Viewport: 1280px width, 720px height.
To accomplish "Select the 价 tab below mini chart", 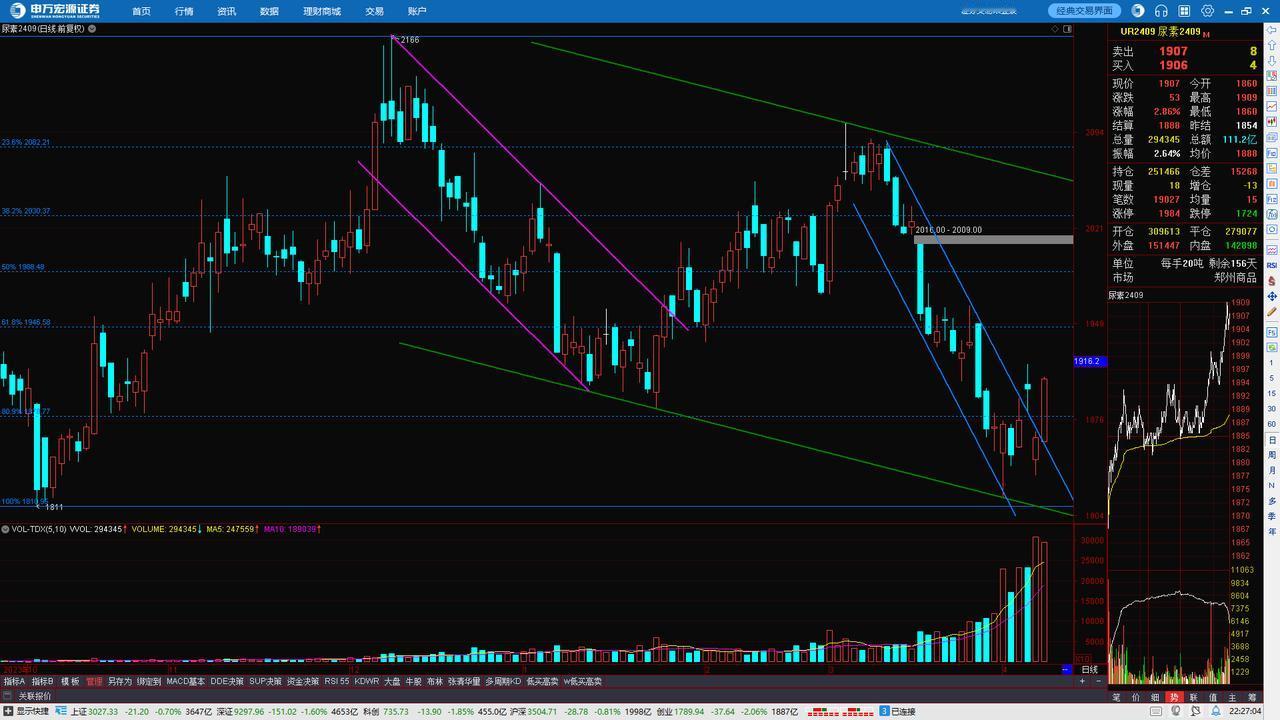I will (x=1136, y=698).
